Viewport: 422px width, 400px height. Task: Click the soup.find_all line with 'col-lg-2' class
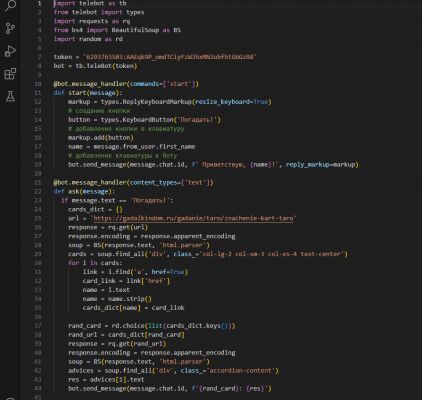(x=208, y=254)
